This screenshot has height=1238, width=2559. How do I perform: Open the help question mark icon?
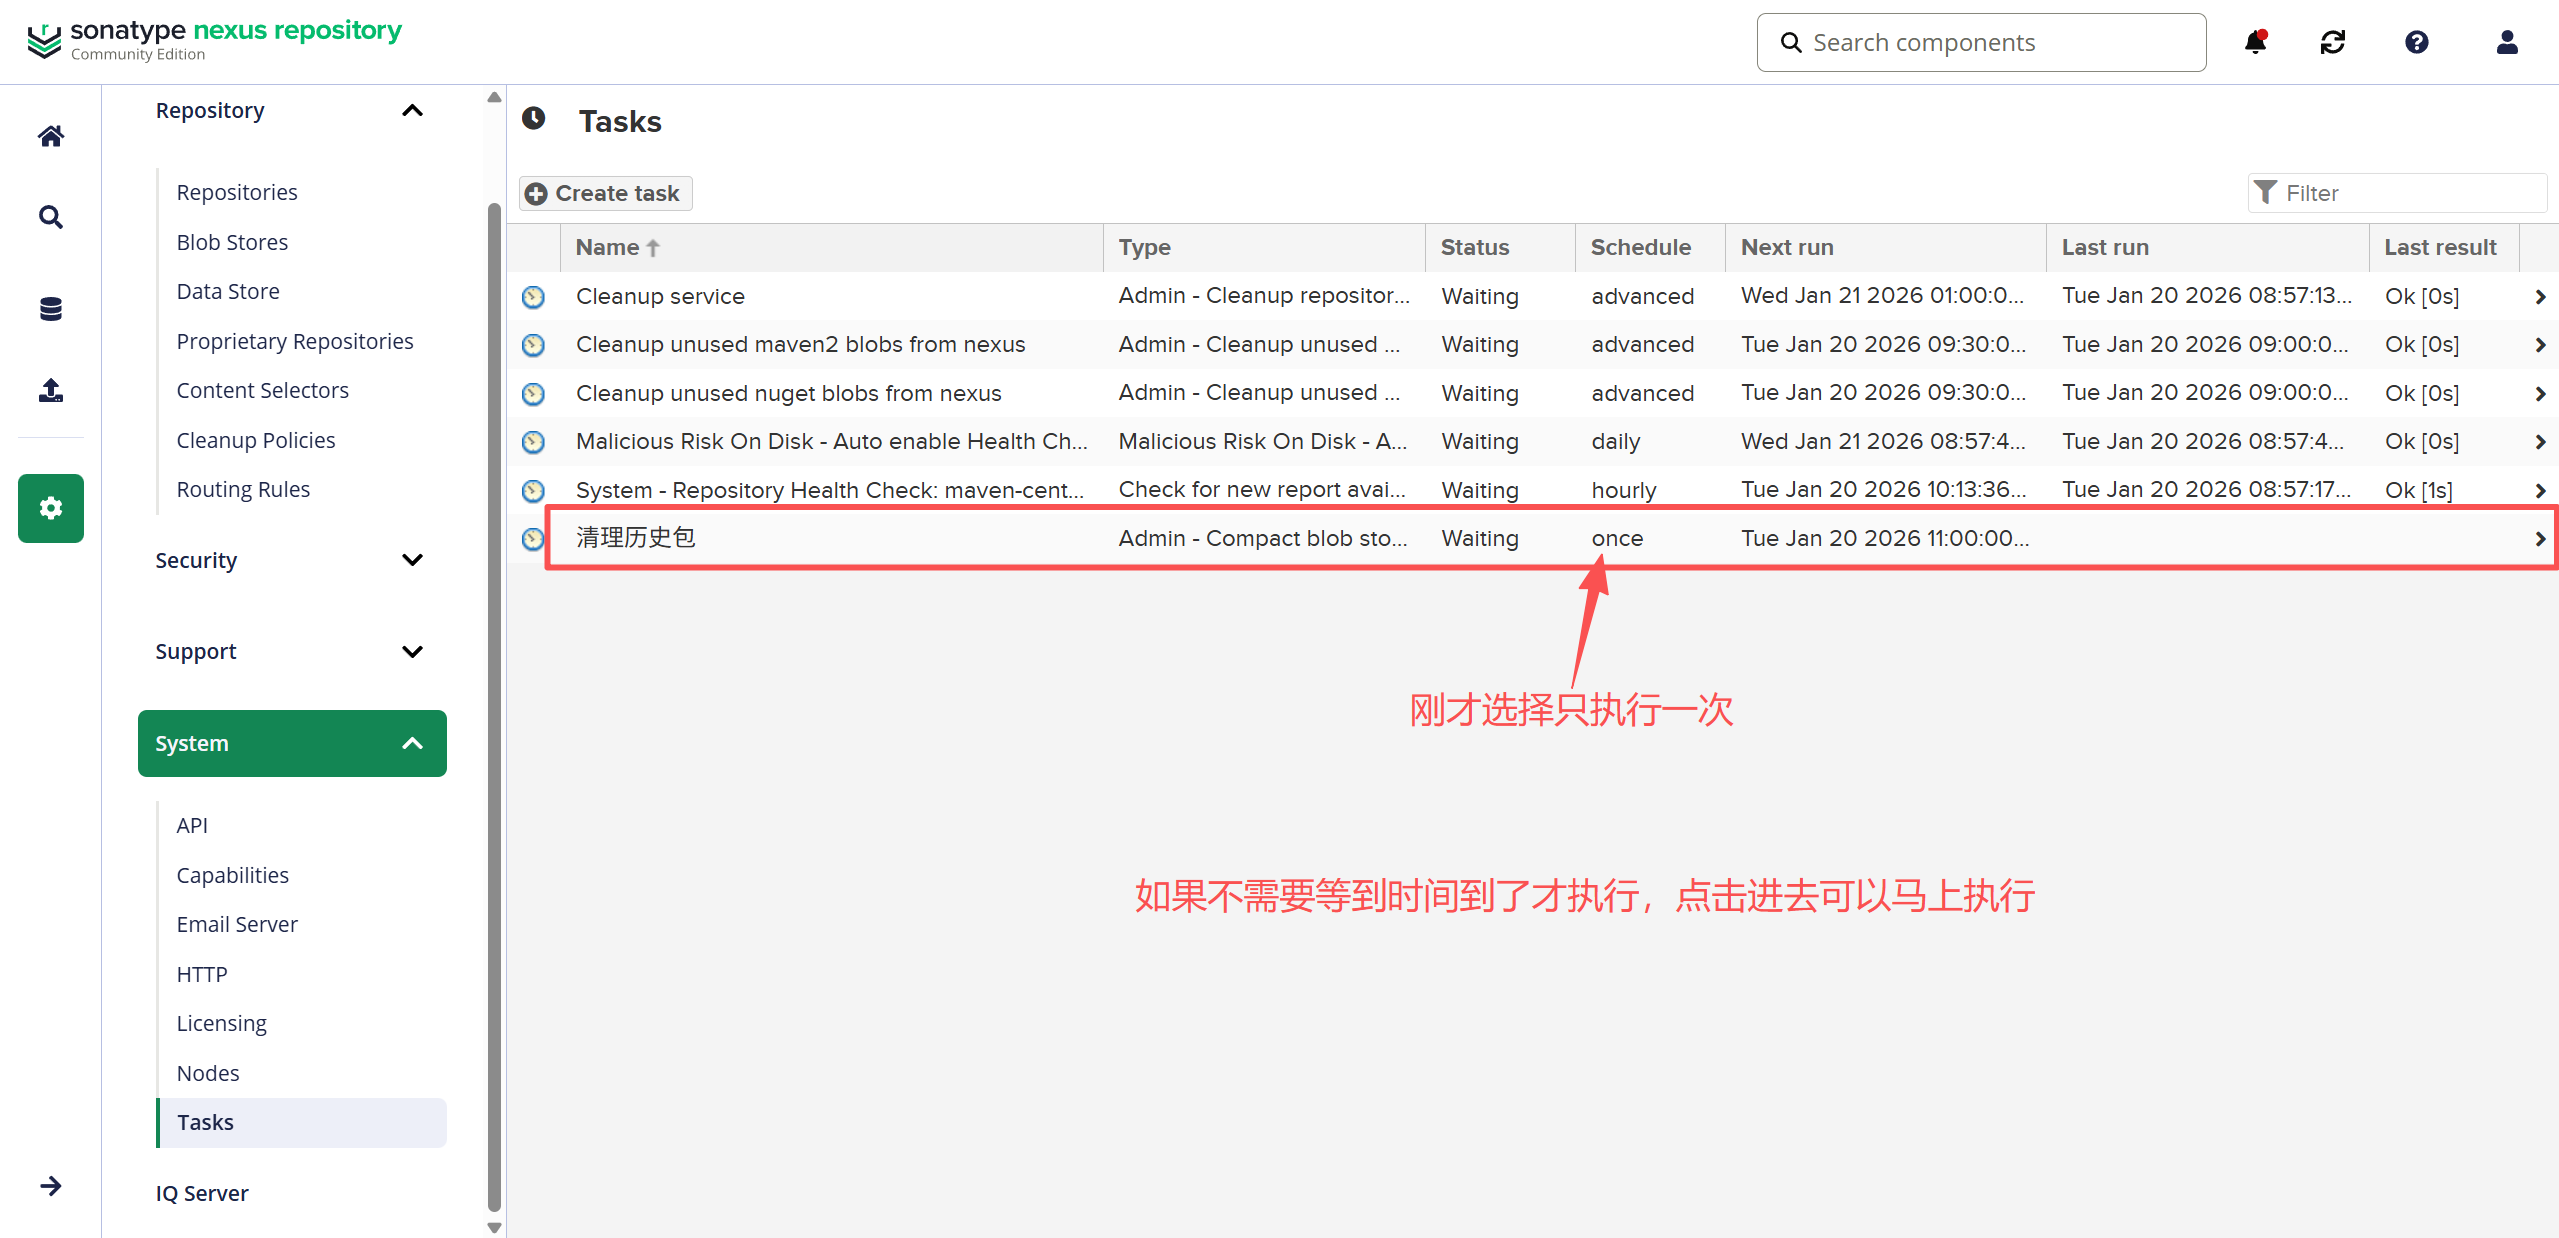pyautogui.click(x=2417, y=42)
